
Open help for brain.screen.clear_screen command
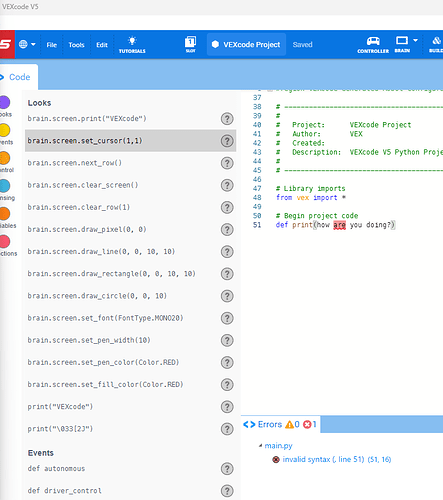(x=227, y=185)
